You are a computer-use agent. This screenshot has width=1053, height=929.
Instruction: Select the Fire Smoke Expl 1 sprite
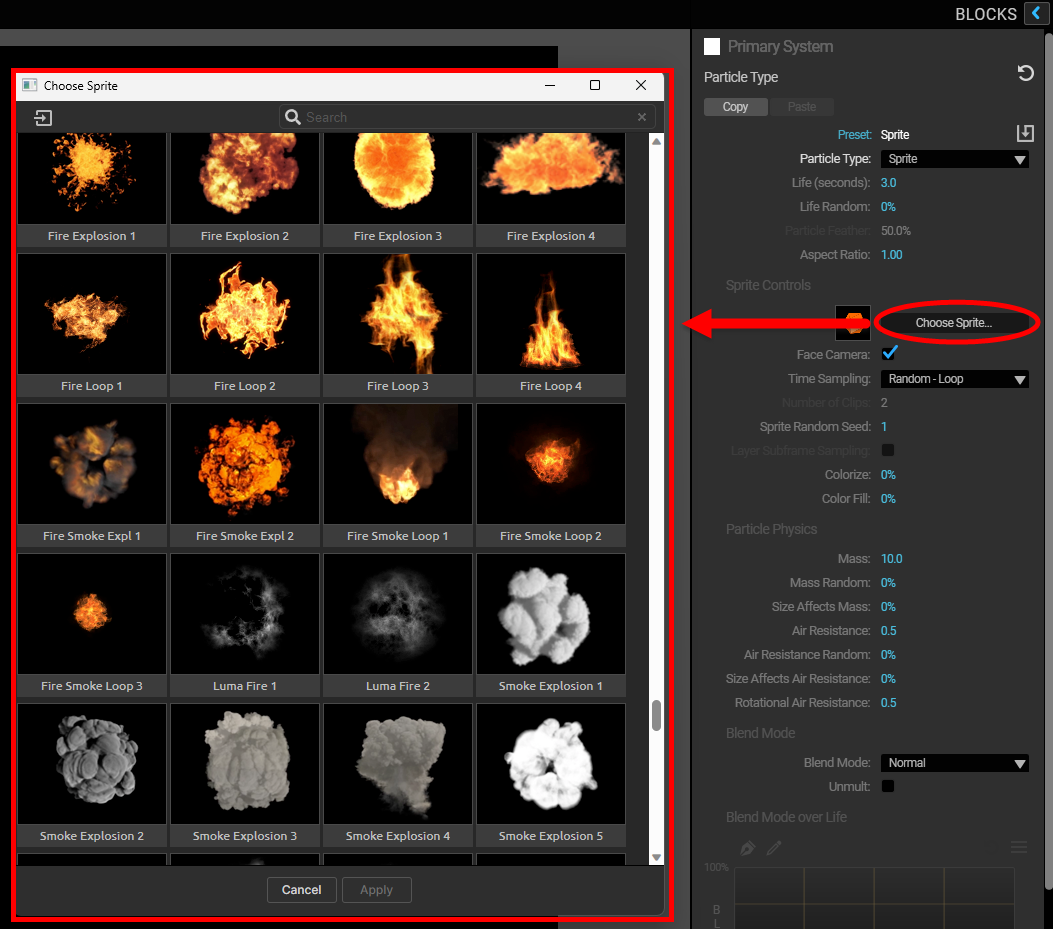point(92,475)
